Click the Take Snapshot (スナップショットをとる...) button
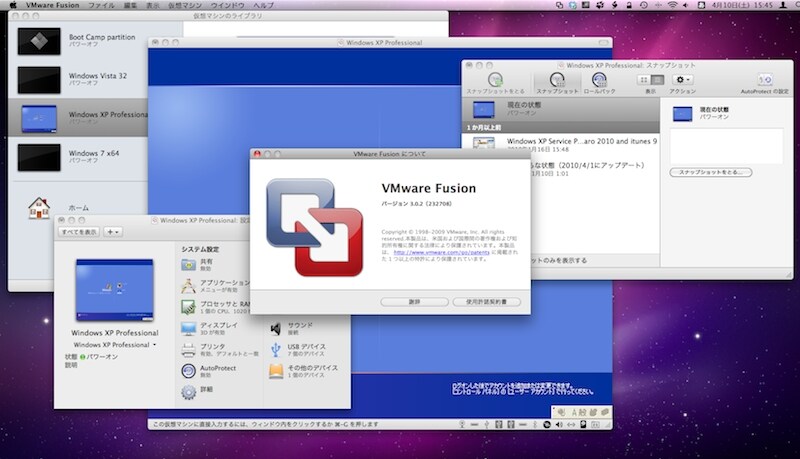 pos(711,172)
